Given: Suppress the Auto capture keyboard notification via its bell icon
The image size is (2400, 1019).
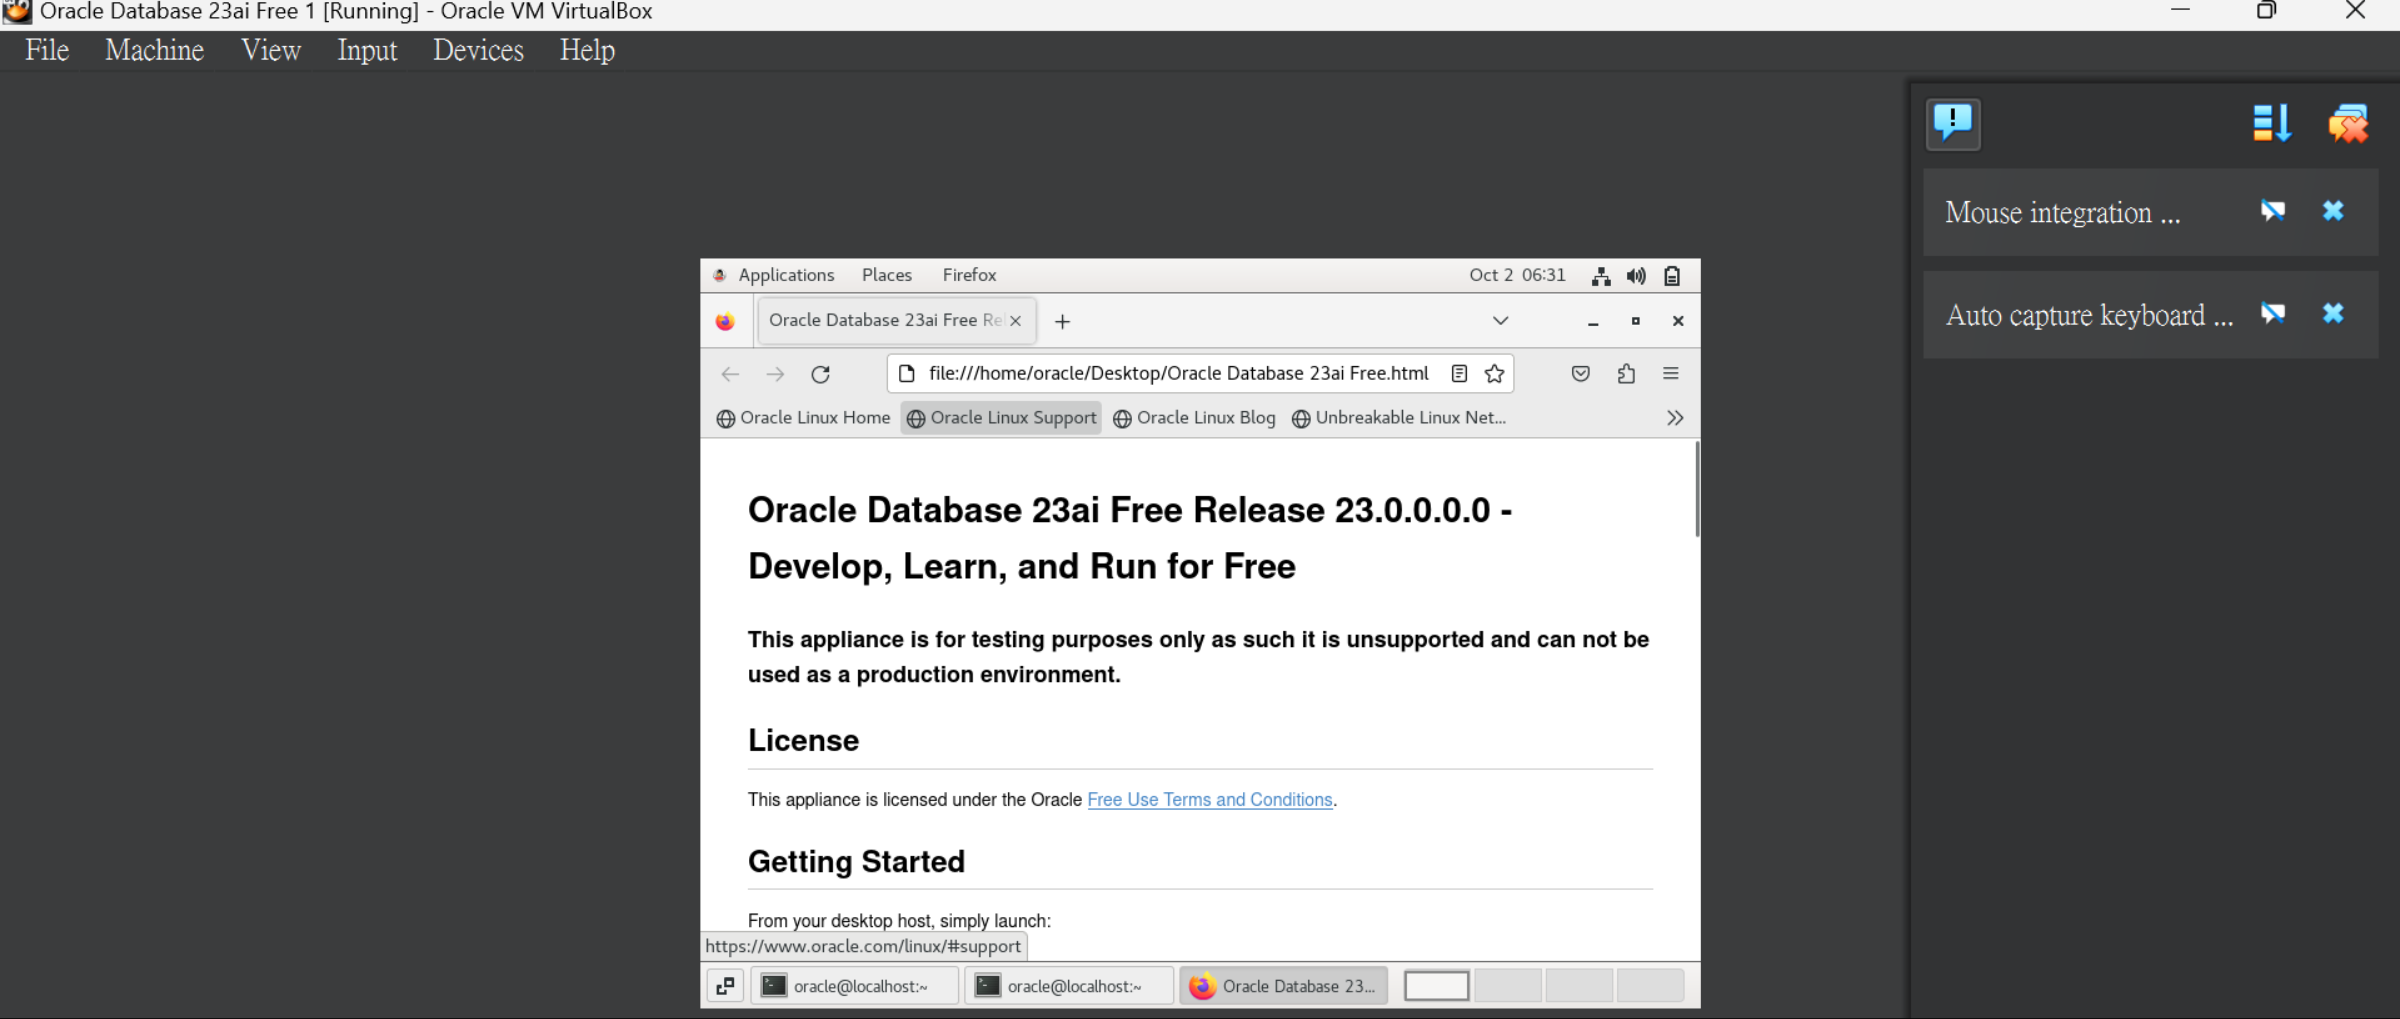Looking at the screenshot, I should (2272, 314).
